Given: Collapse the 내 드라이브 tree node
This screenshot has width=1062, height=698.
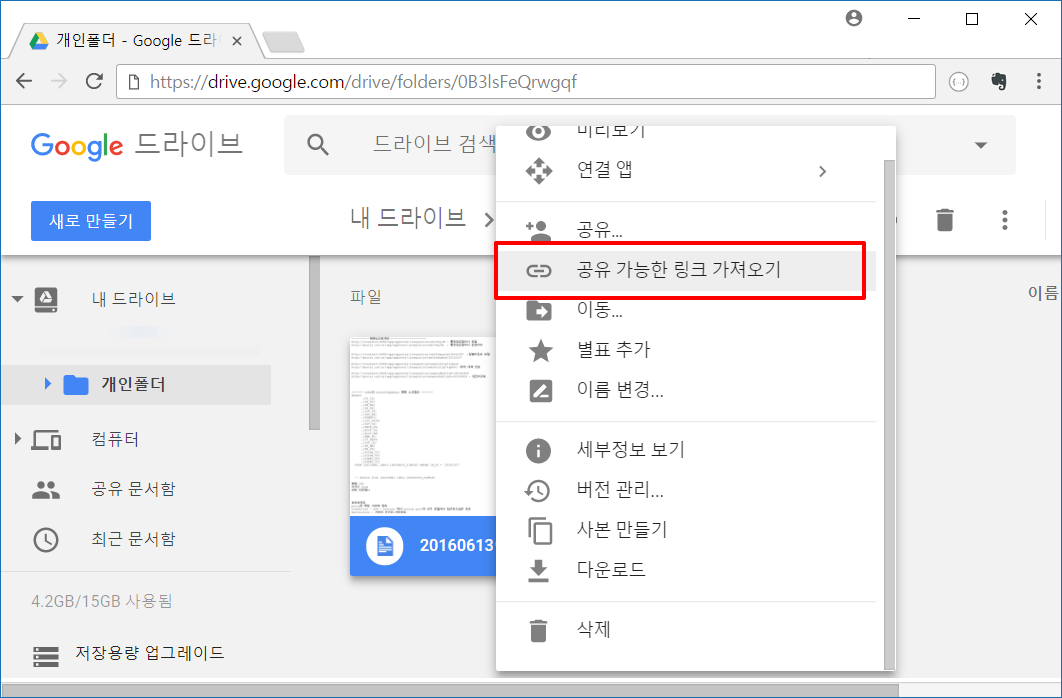Looking at the screenshot, I should [18, 299].
